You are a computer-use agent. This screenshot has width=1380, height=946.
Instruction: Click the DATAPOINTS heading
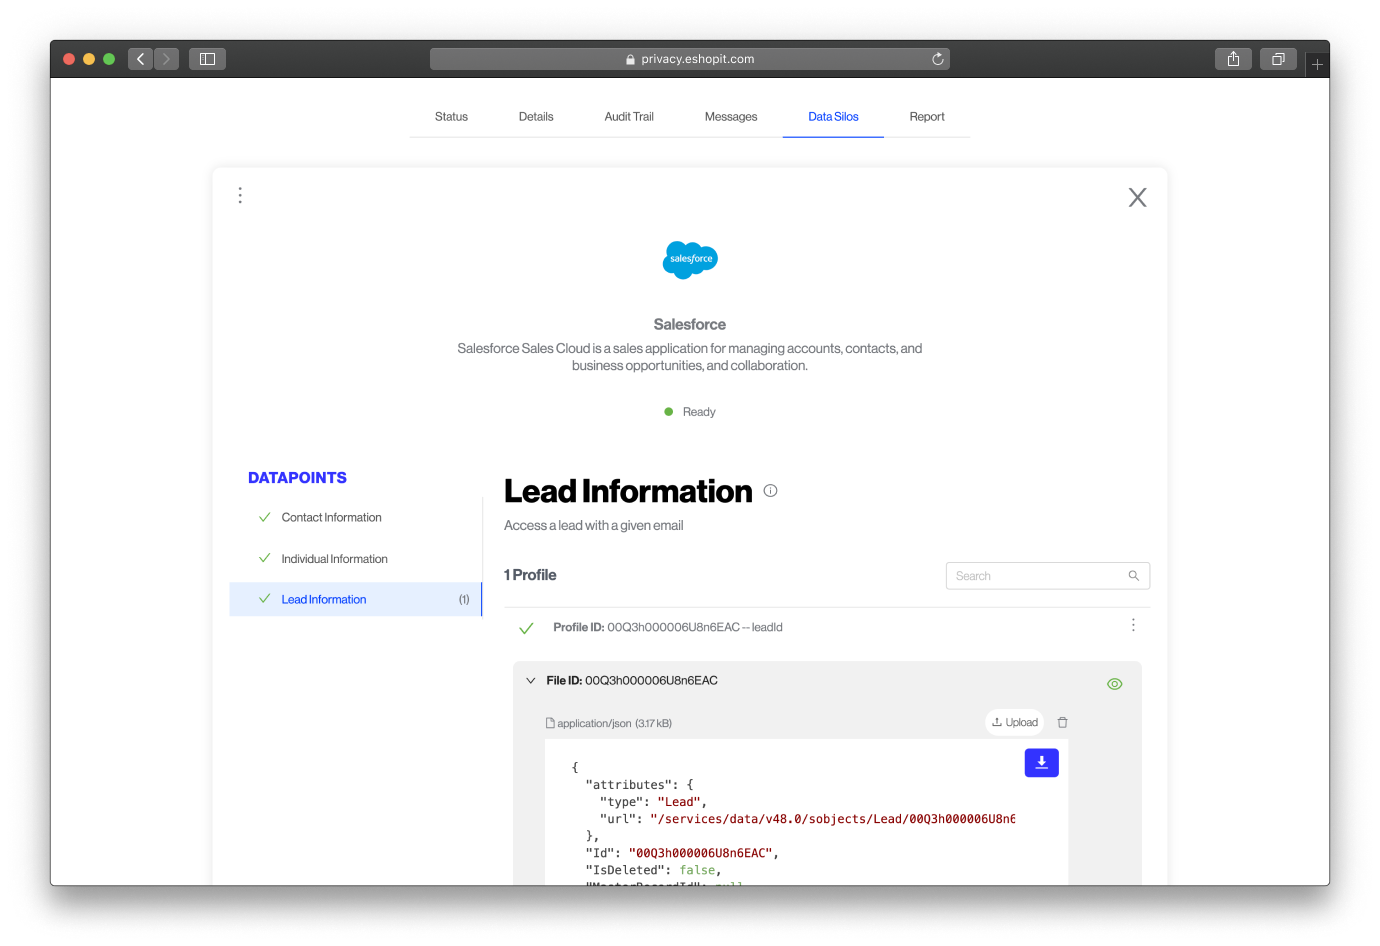pos(297,478)
